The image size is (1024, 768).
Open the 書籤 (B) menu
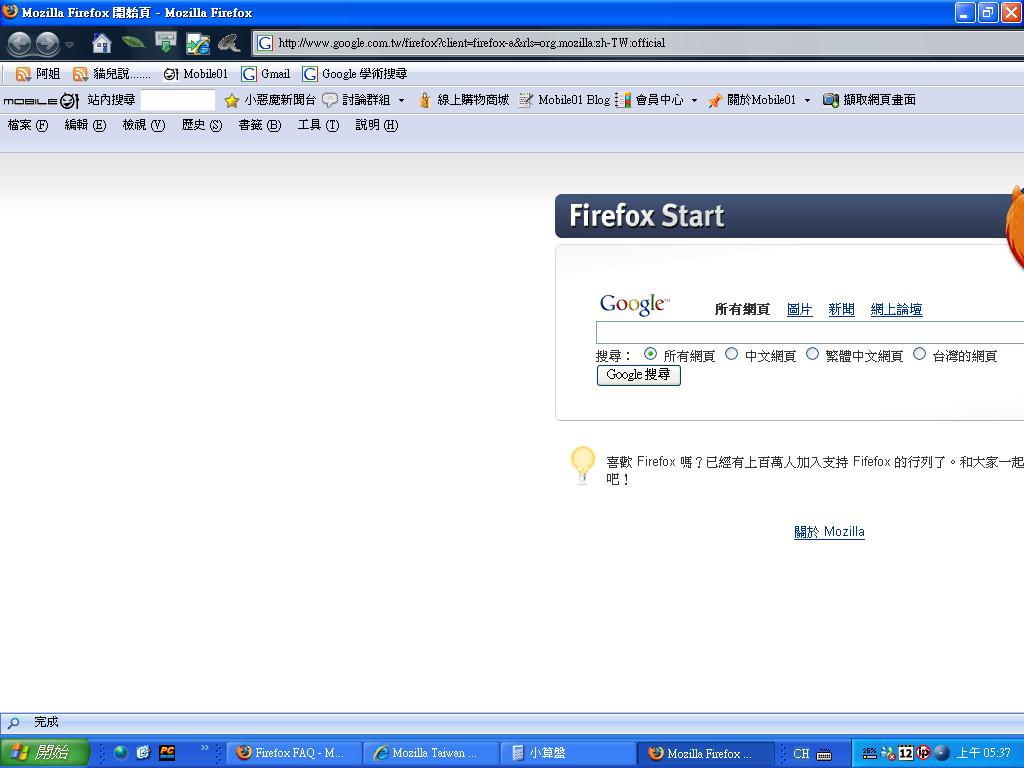(259, 125)
